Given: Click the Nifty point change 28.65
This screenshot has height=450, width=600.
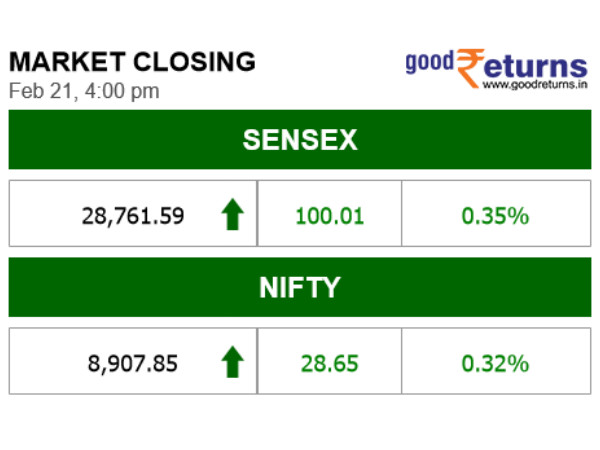Looking at the screenshot, I should click(330, 362).
